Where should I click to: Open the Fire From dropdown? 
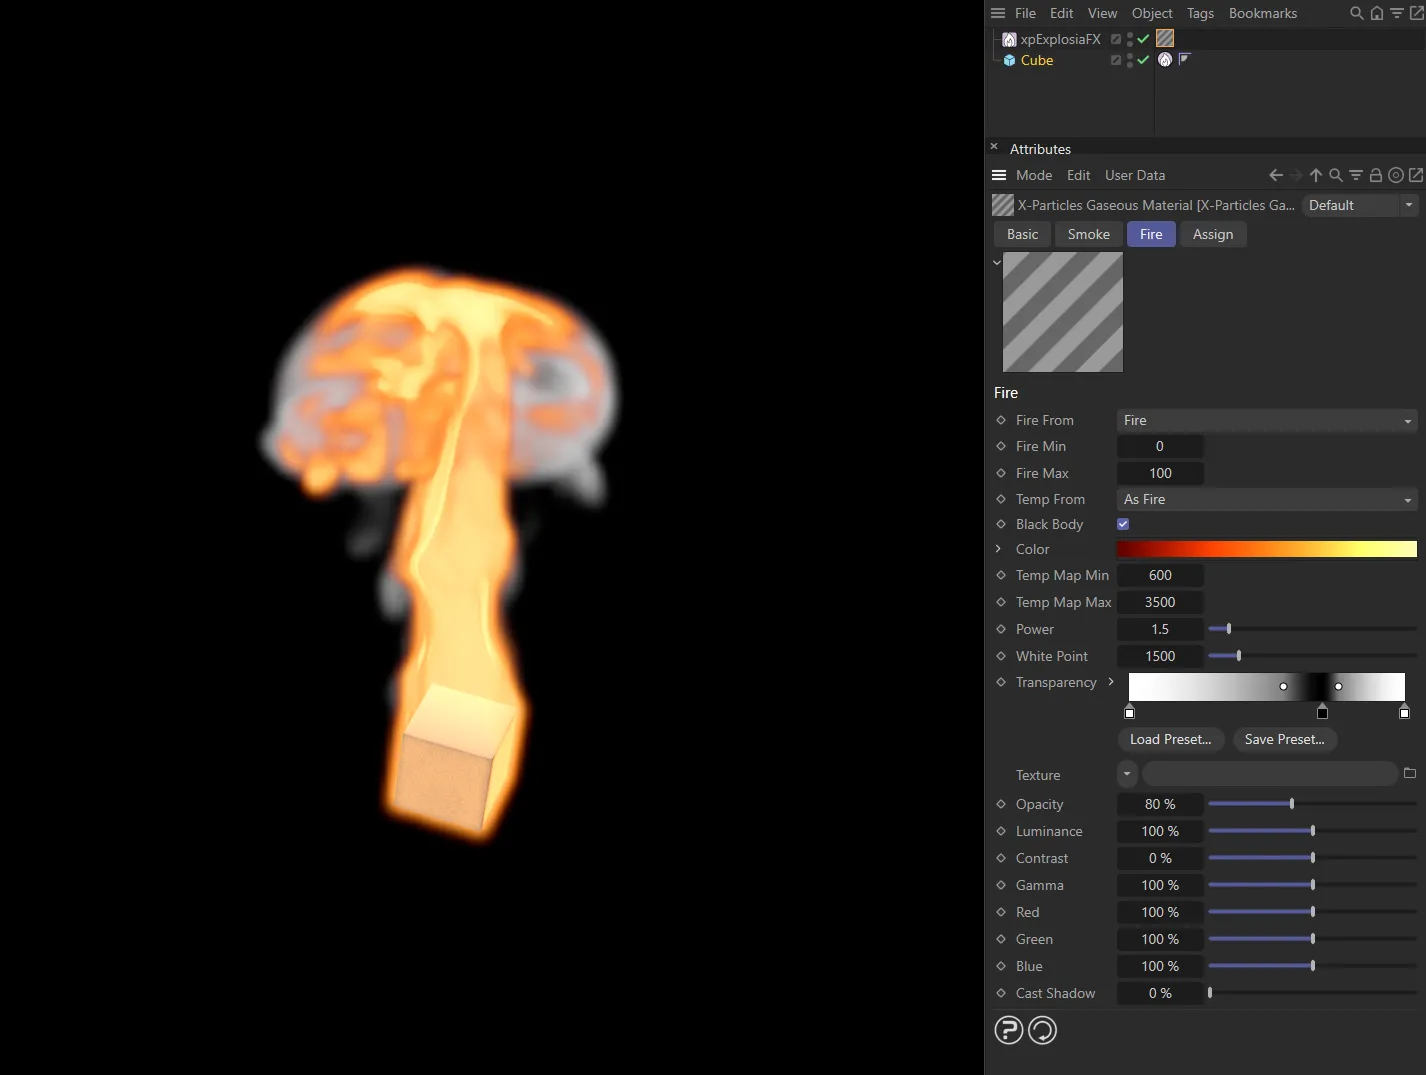tap(1266, 420)
